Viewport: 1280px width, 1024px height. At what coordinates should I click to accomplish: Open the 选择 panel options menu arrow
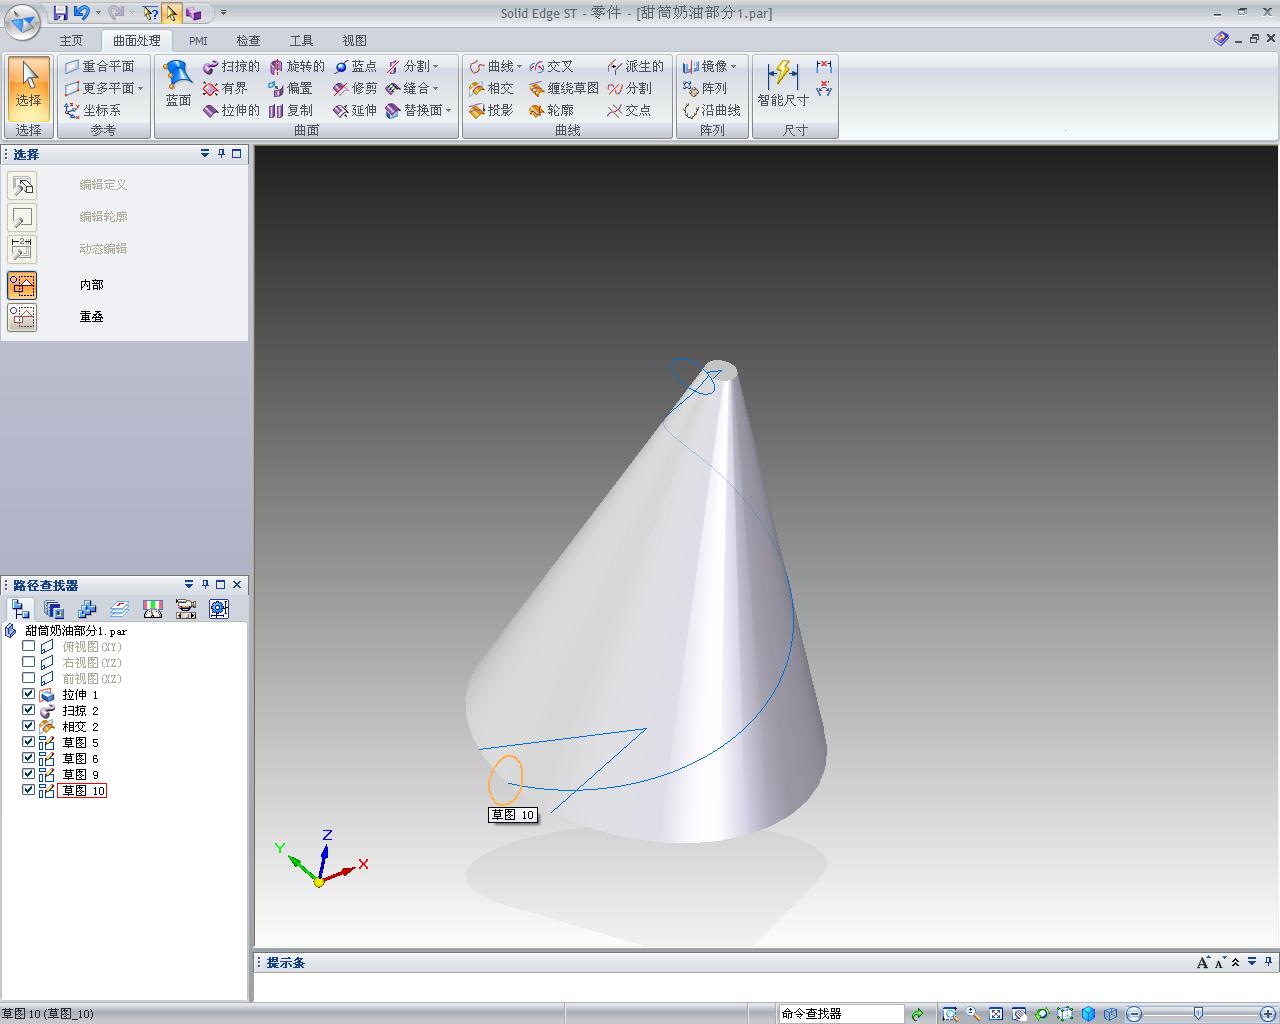(205, 154)
